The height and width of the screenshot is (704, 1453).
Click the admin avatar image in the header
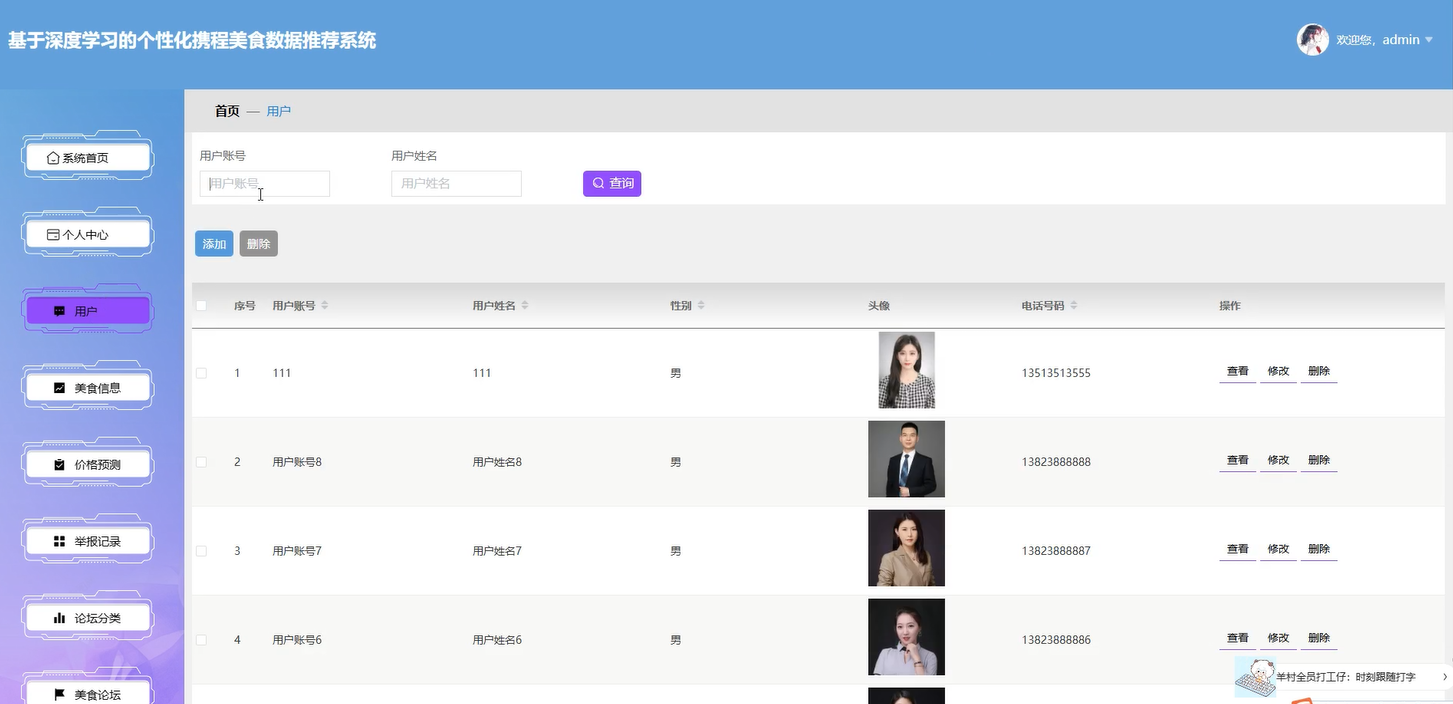tap(1312, 40)
